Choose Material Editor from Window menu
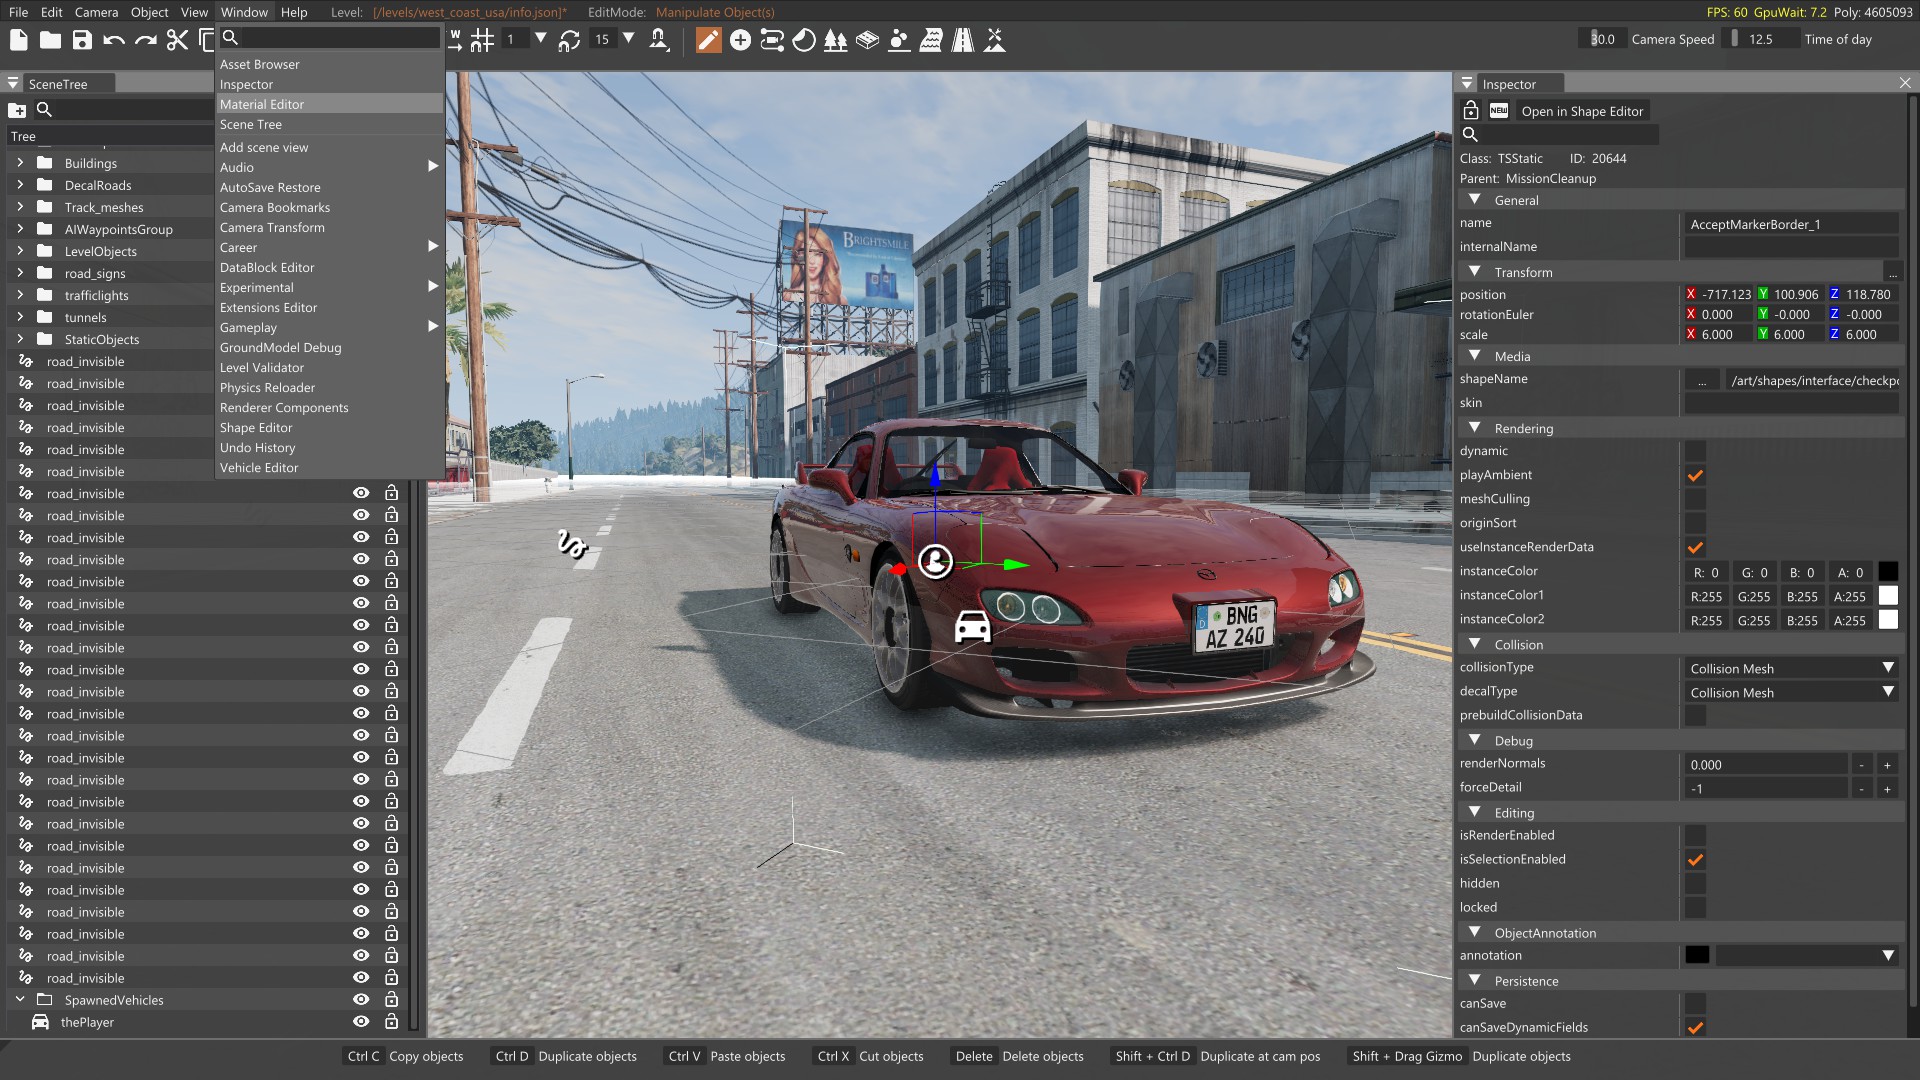 [x=262, y=104]
